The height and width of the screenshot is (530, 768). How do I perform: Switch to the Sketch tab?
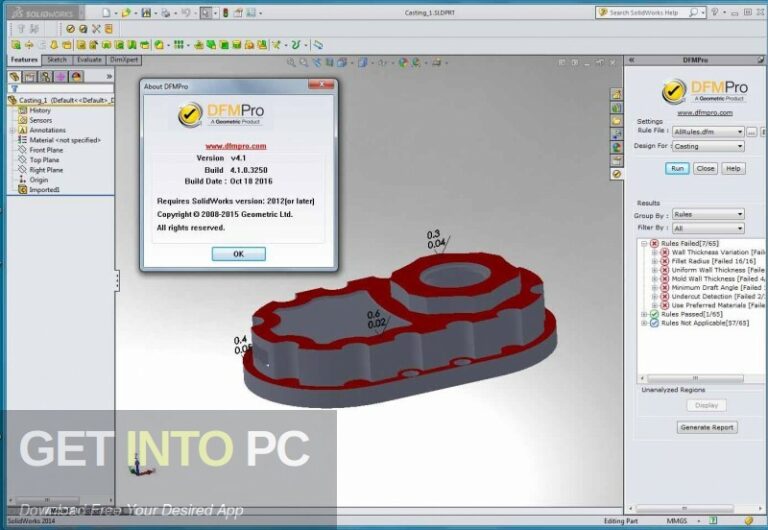57,60
